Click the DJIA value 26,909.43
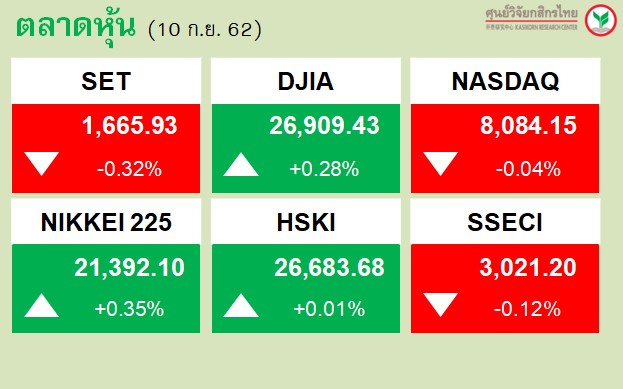Viewport: 623px width, 389px height. coord(324,126)
